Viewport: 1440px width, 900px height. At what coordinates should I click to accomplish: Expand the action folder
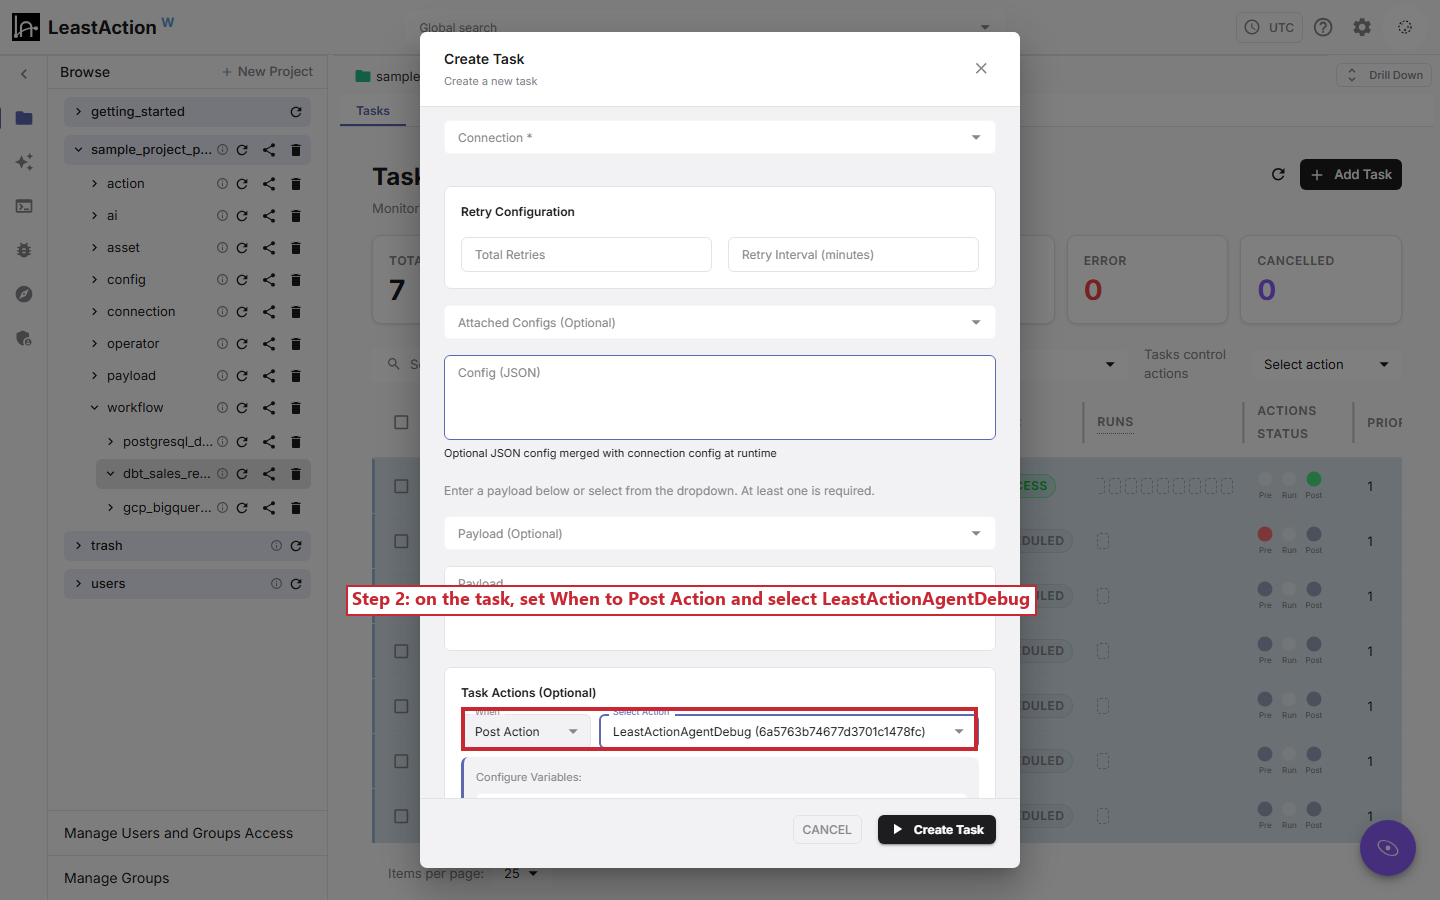click(94, 184)
